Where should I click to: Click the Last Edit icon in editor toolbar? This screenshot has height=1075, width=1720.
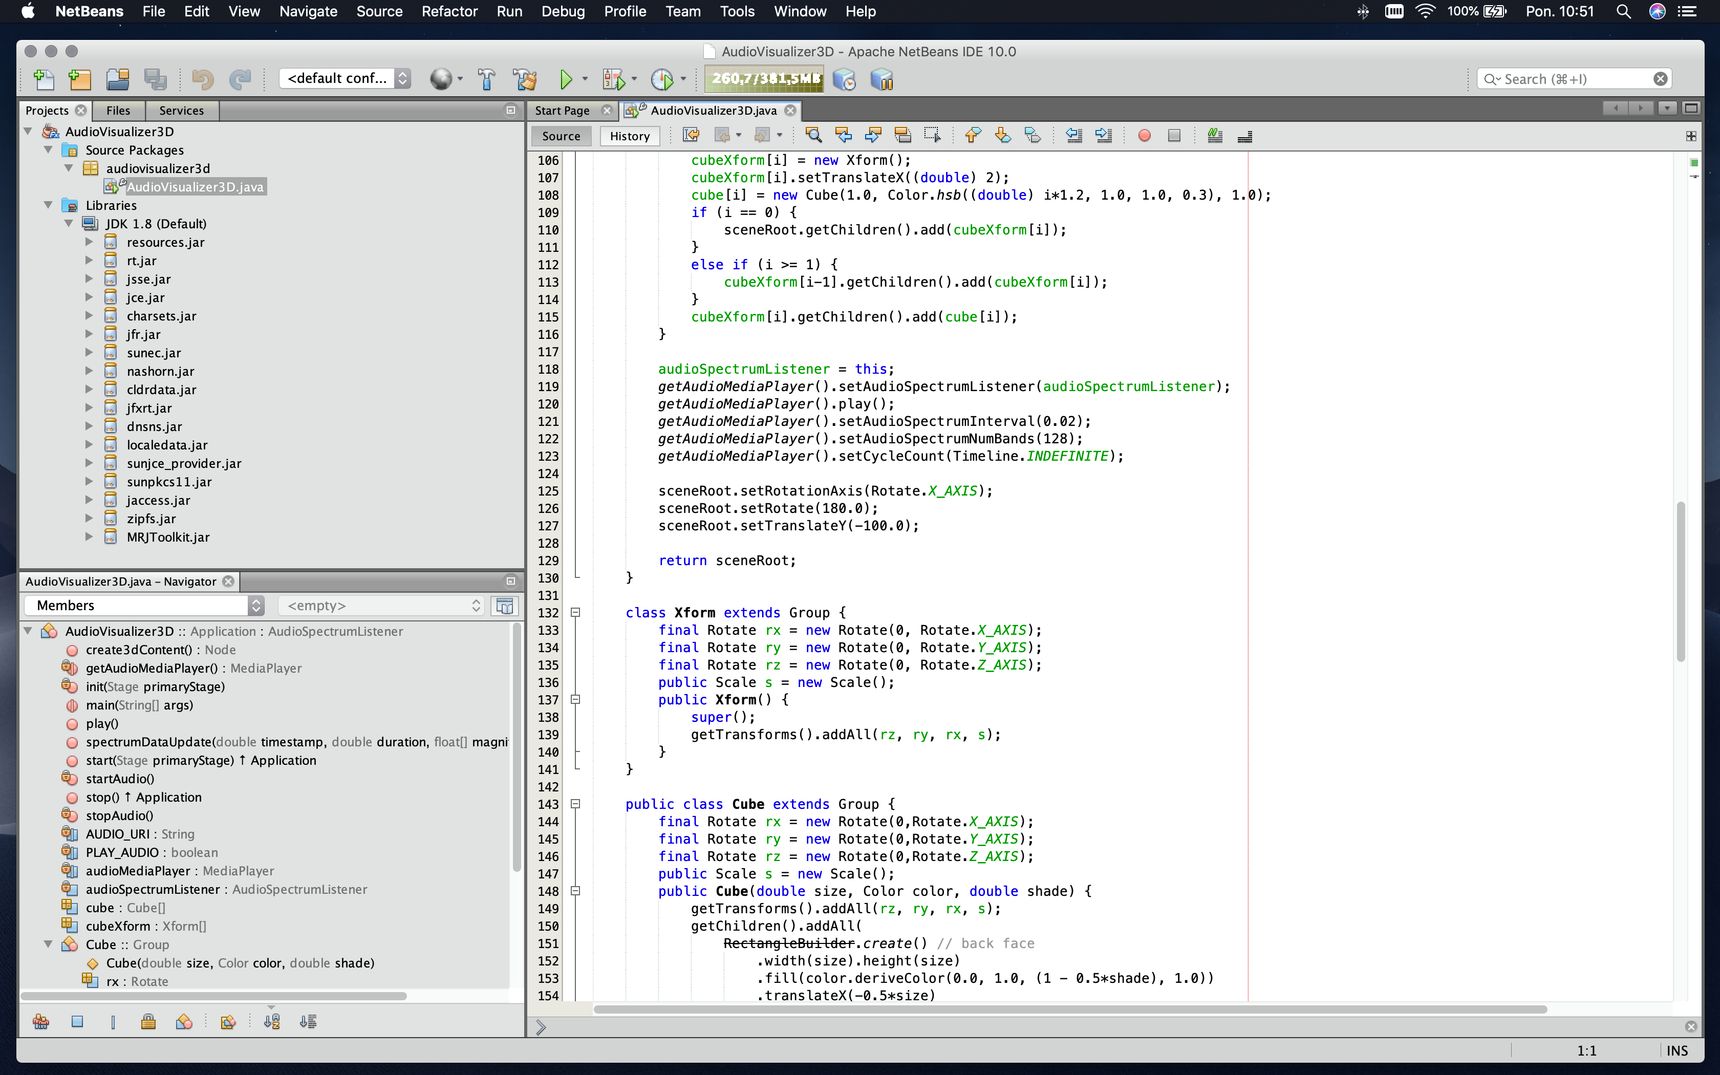[691, 135]
